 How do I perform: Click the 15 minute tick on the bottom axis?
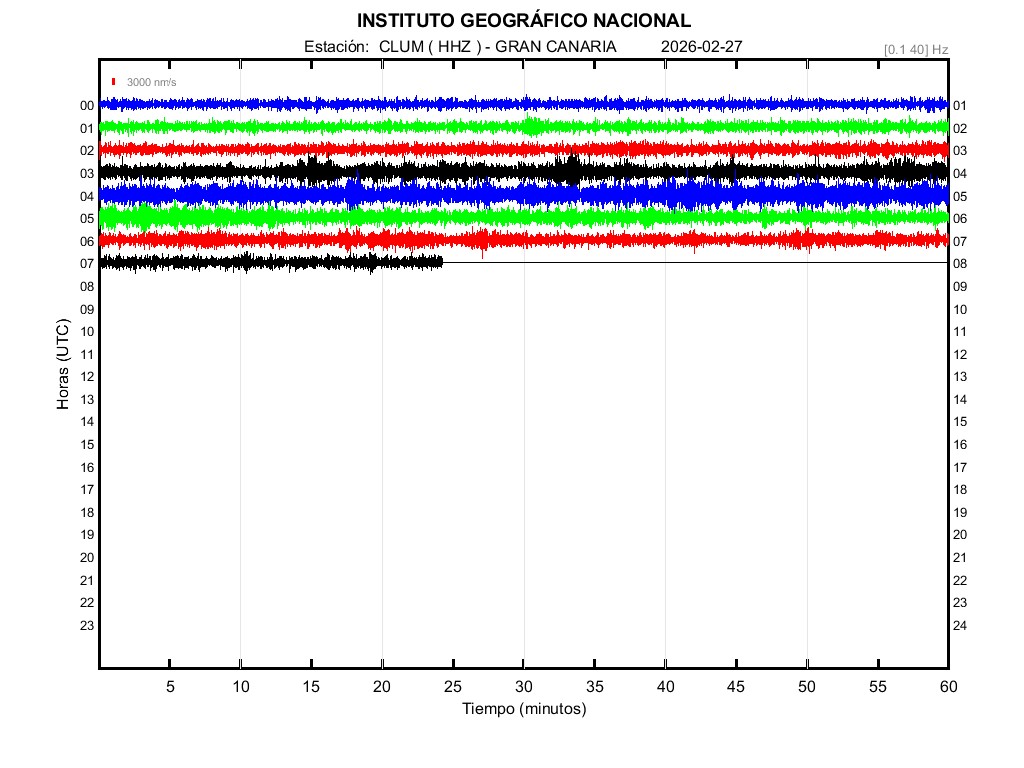coord(311,686)
